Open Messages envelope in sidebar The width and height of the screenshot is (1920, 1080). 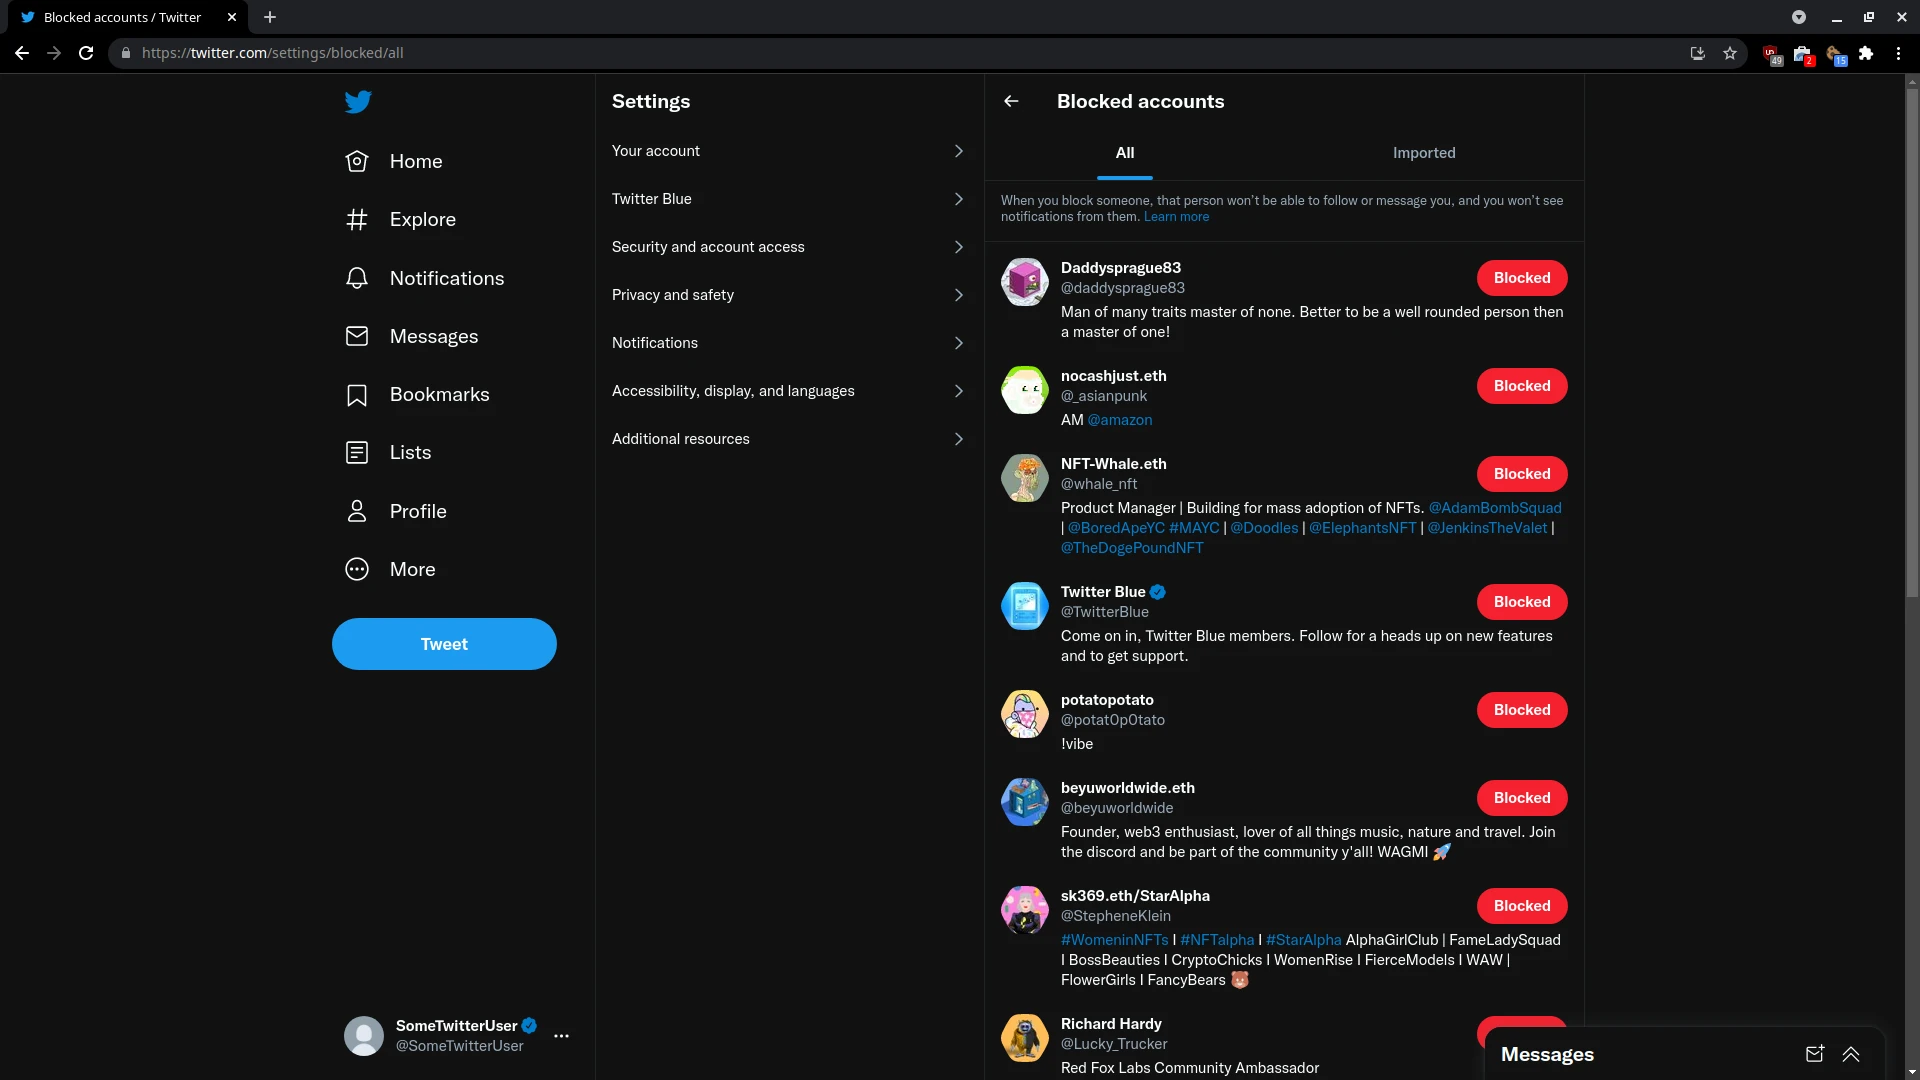(357, 336)
